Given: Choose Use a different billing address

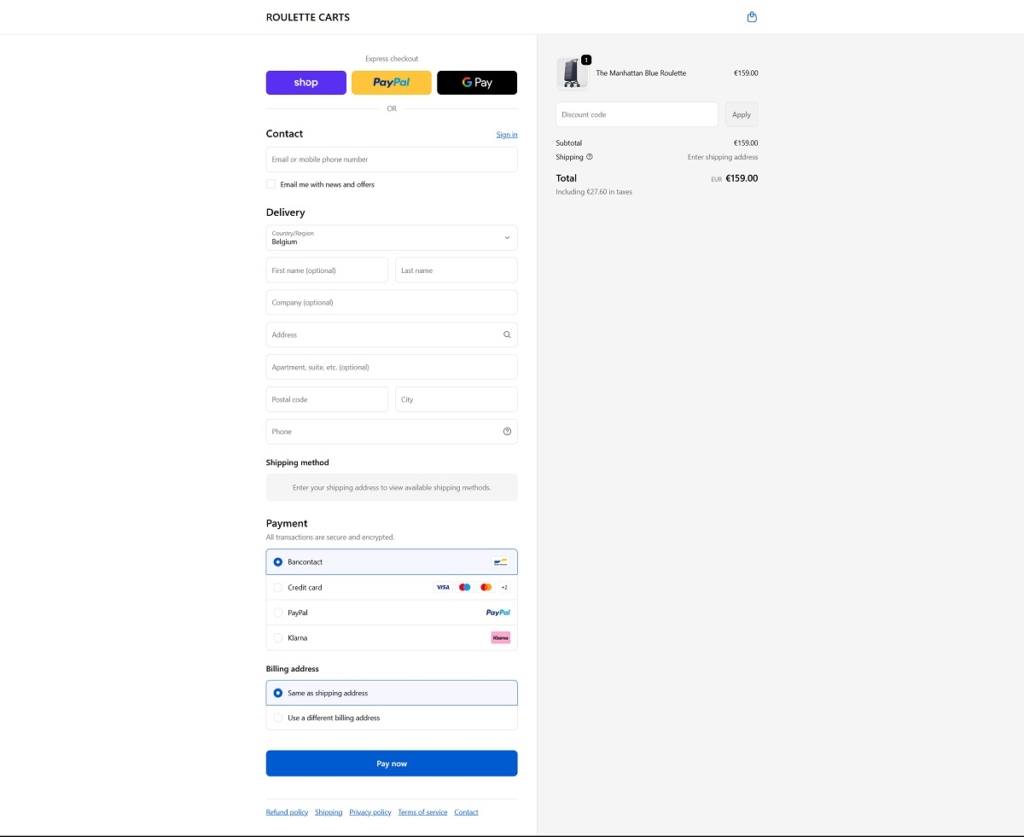Looking at the screenshot, I should click(x=278, y=718).
